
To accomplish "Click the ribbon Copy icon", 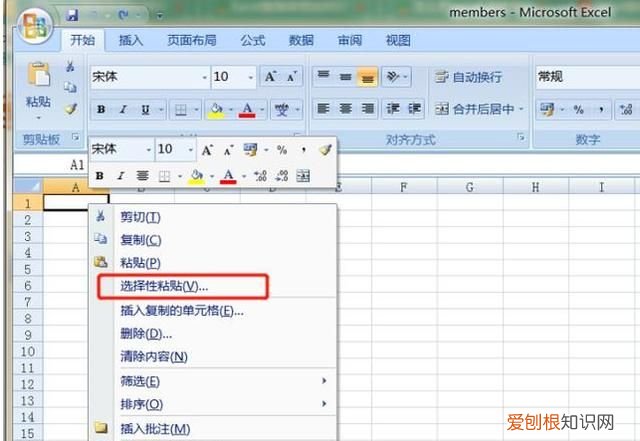I will pyautogui.click(x=70, y=87).
